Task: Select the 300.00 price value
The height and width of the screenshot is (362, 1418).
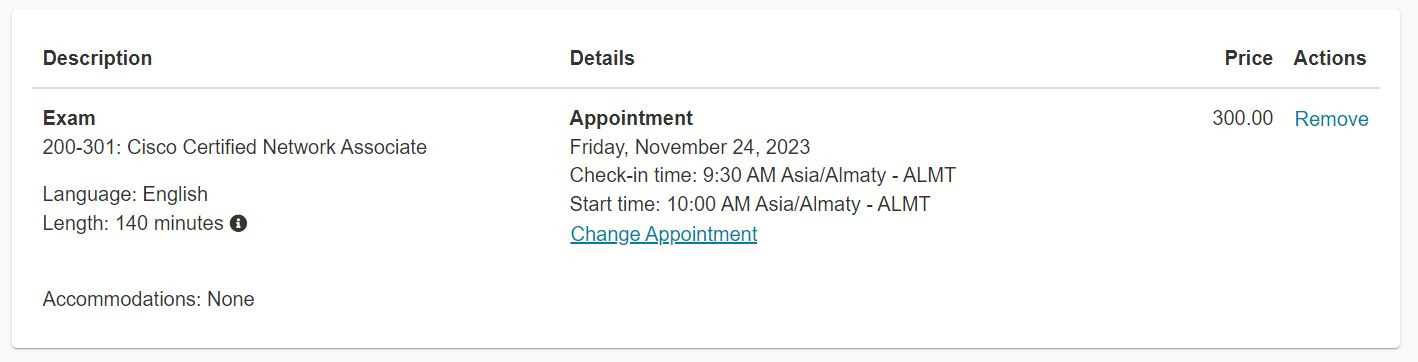Action: (1243, 118)
